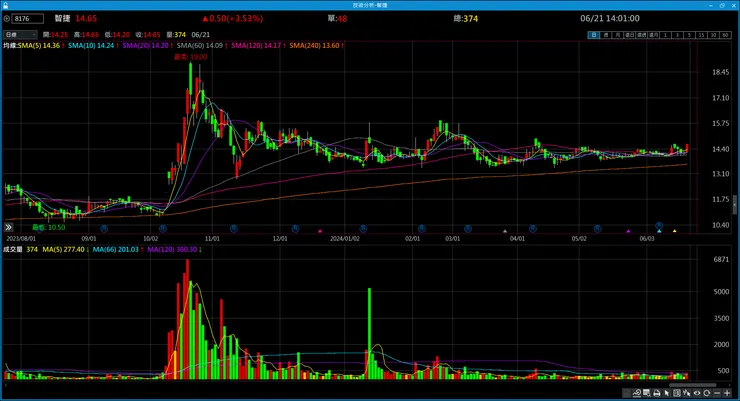Select the 還日 adjusted daily timeframe button
This screenshot has width=740, height=401.
629,35
